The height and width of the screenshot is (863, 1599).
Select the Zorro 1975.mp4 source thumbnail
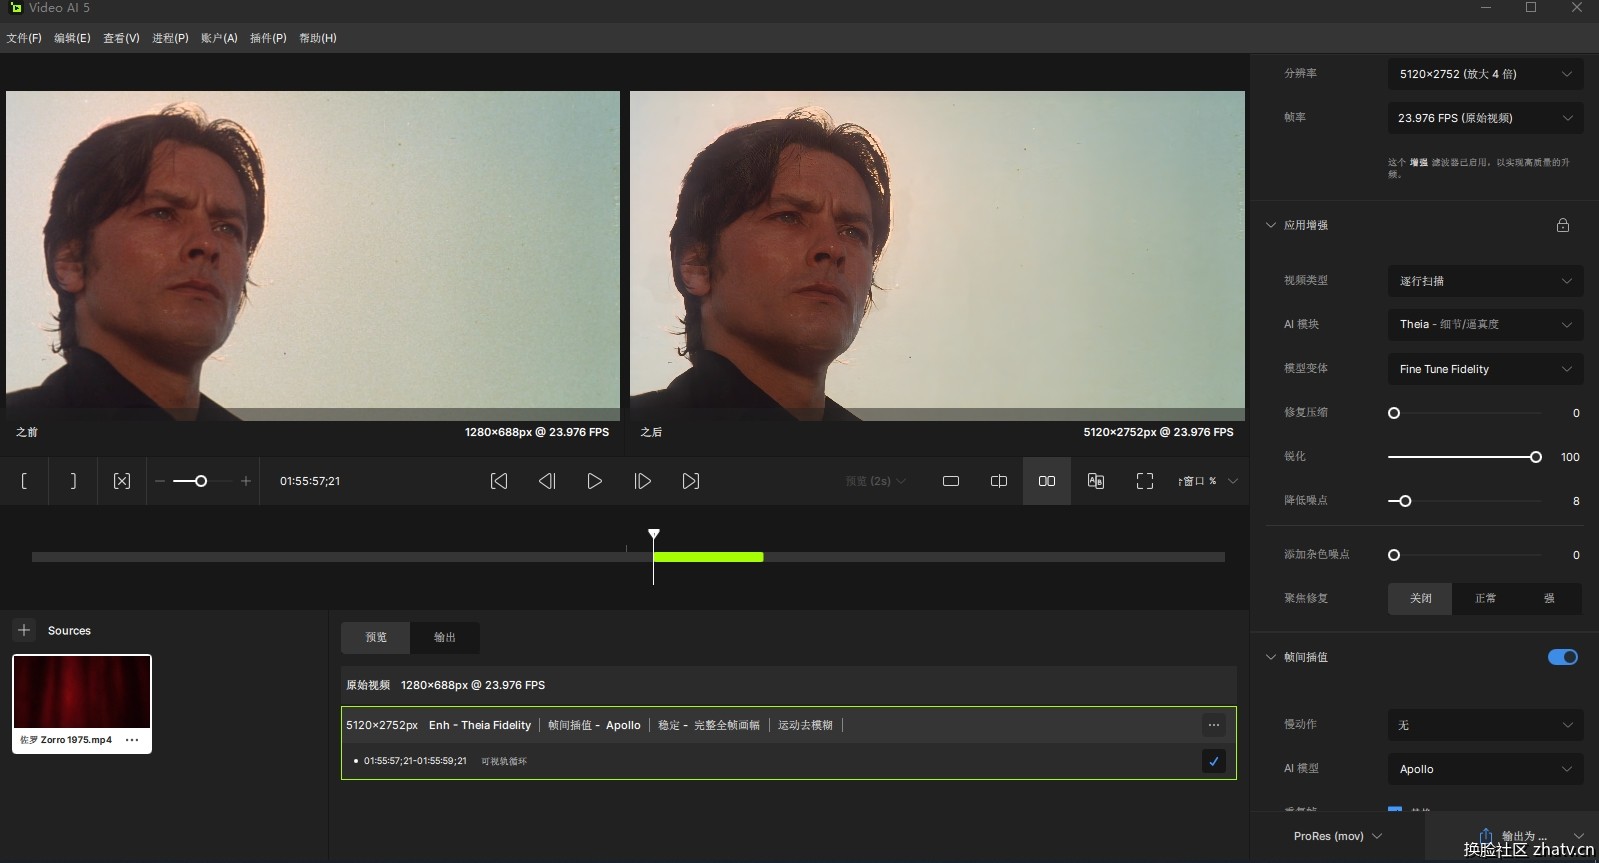(x=82, y=692)
